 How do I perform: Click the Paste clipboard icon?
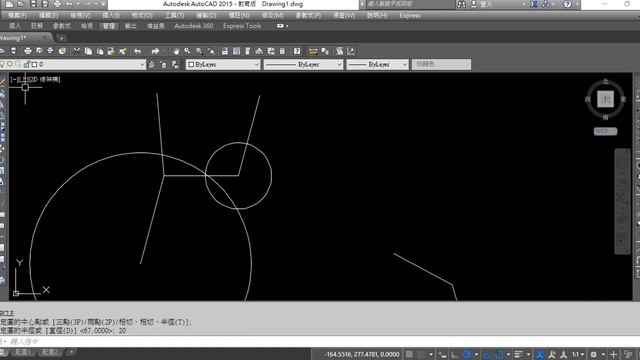pyautogui.click(x=100, y=51)
